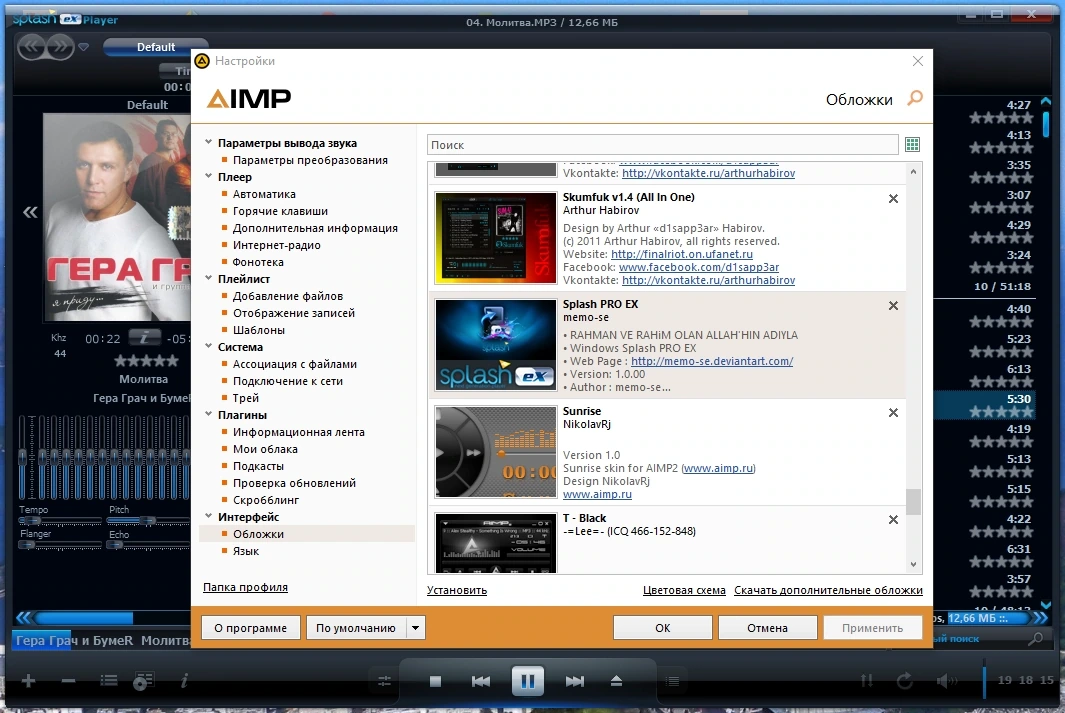Click the shuffle arrows icon in bottom bar
Viewport: 1065px width, 713px height.
867,680
